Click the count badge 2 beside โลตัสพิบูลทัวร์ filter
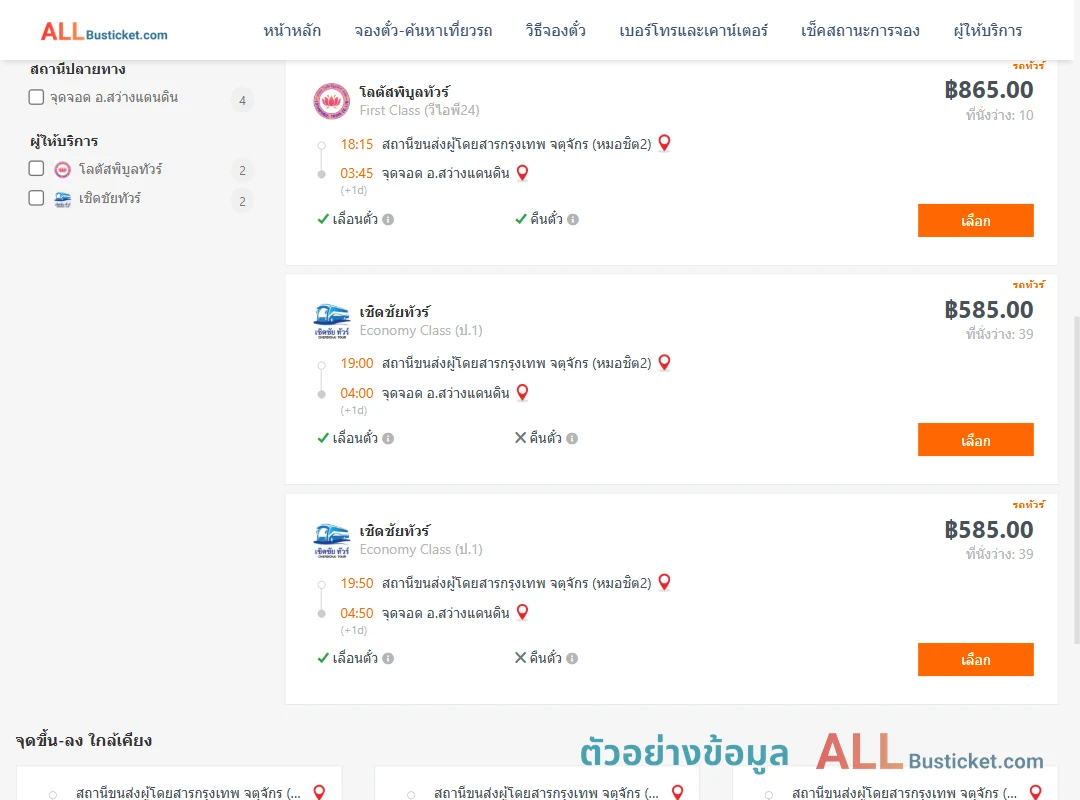This screenshot has width=1080, height=800. (x=242, y=171)
